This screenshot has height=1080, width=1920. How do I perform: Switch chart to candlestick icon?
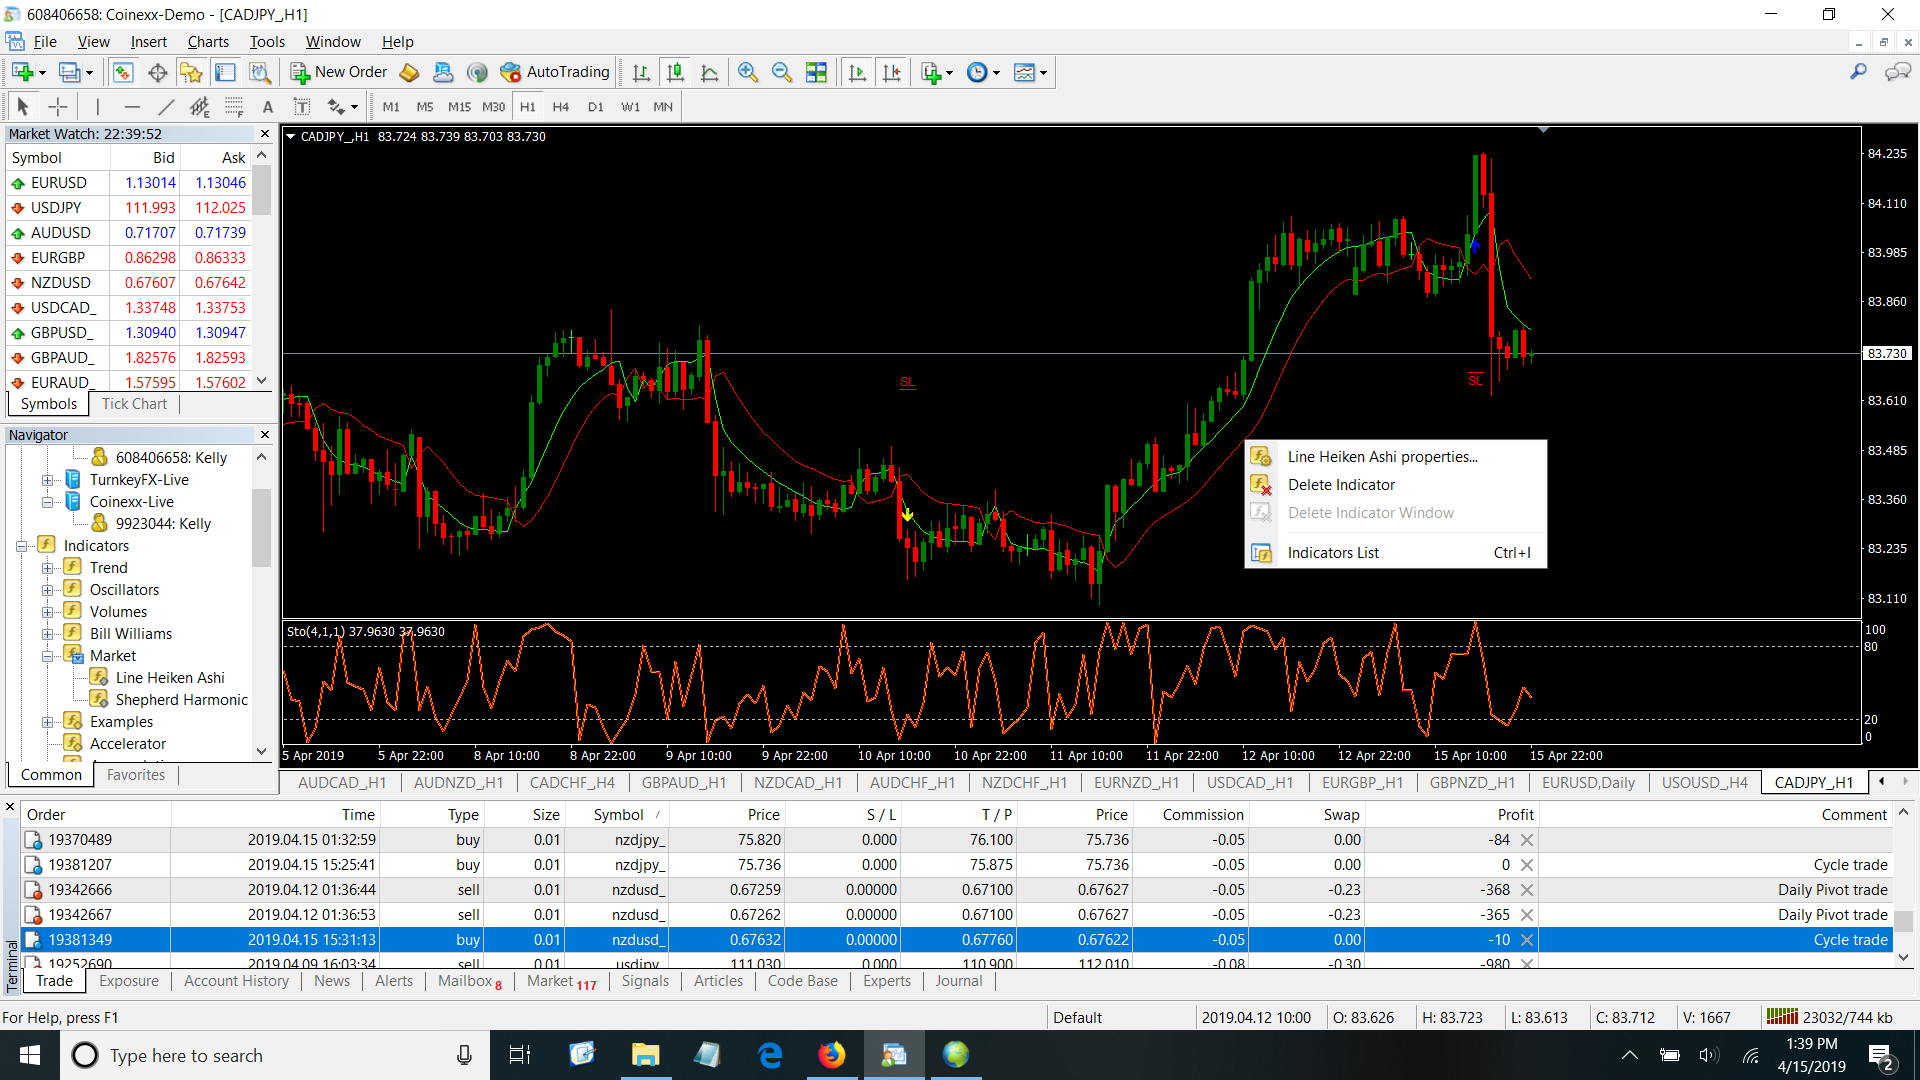coord(676,72)
